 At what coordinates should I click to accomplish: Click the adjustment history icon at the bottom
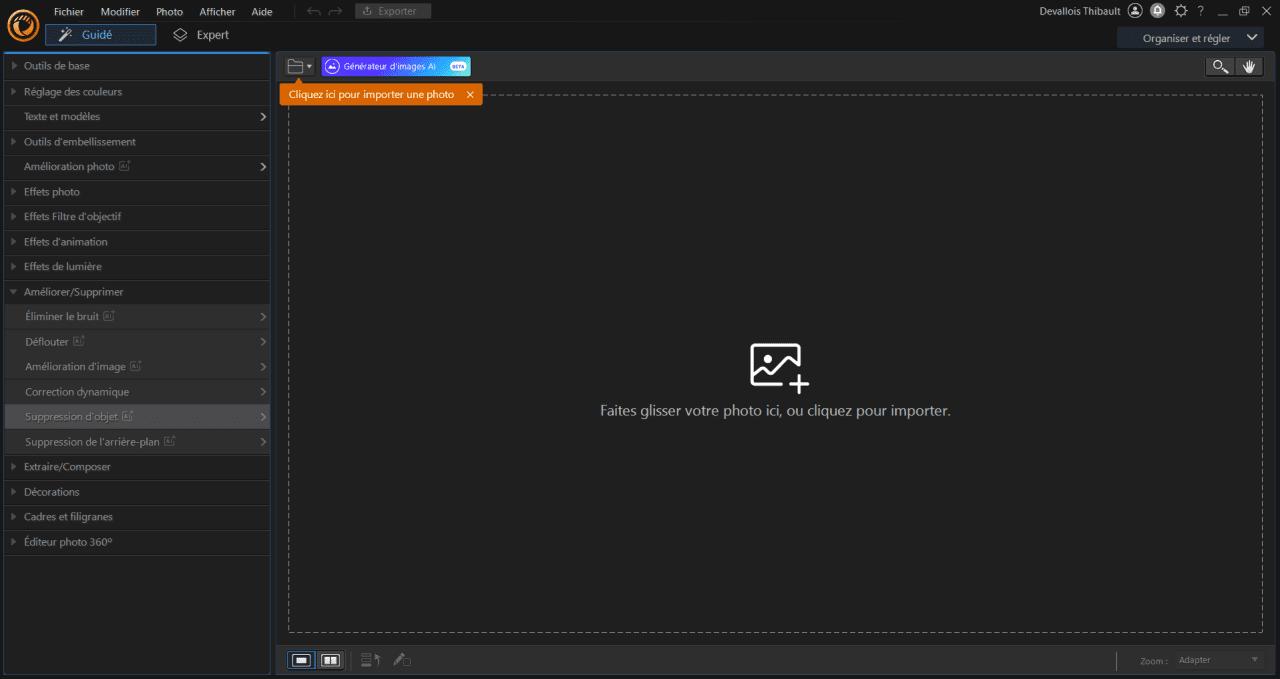click(x=369, y=660)
